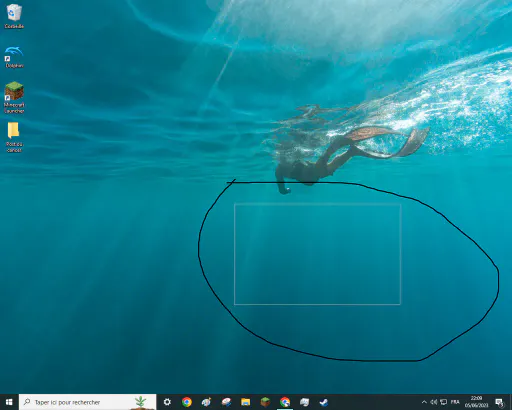Open the notification Action Center icon

tap(499, 402)
